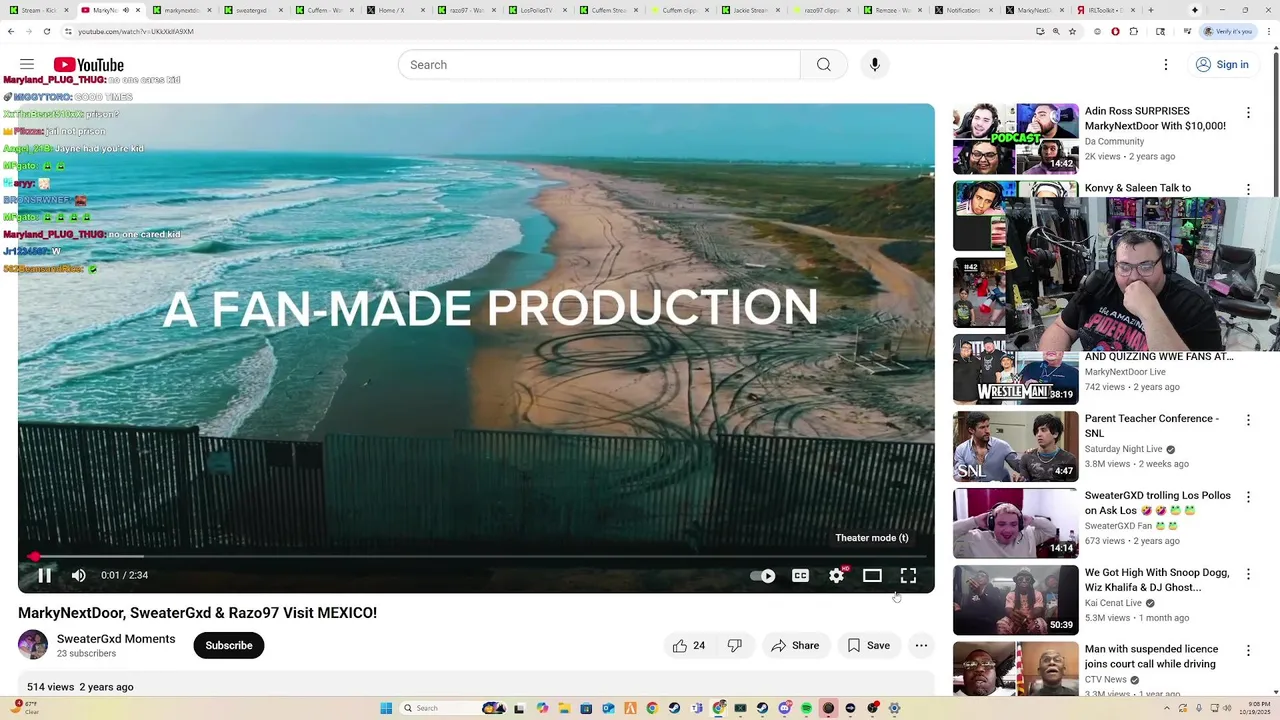Save the video to a playlist
Image resolution: width=1280 pixels, height=720 pixels.
pos(868,646)
